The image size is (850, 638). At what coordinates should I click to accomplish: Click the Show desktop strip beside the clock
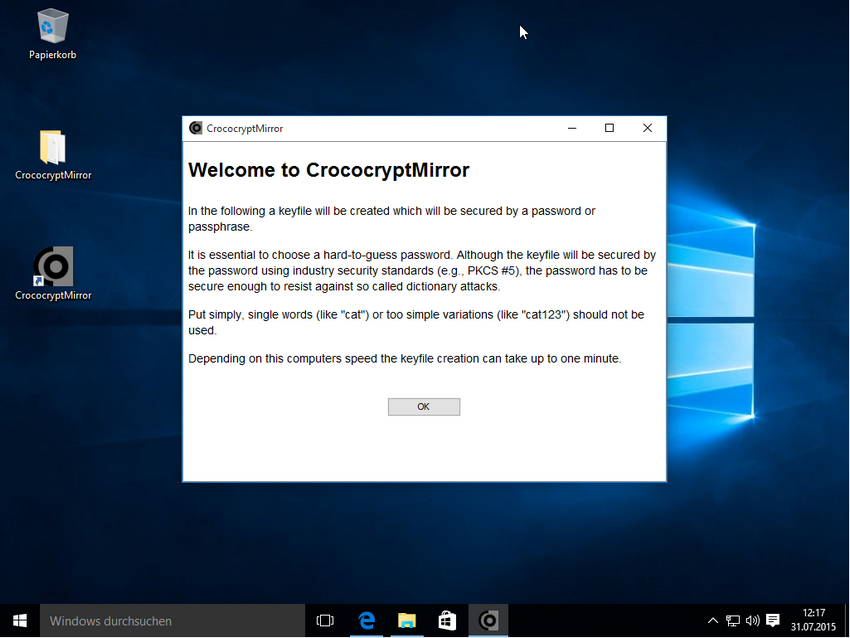(847, 621)
